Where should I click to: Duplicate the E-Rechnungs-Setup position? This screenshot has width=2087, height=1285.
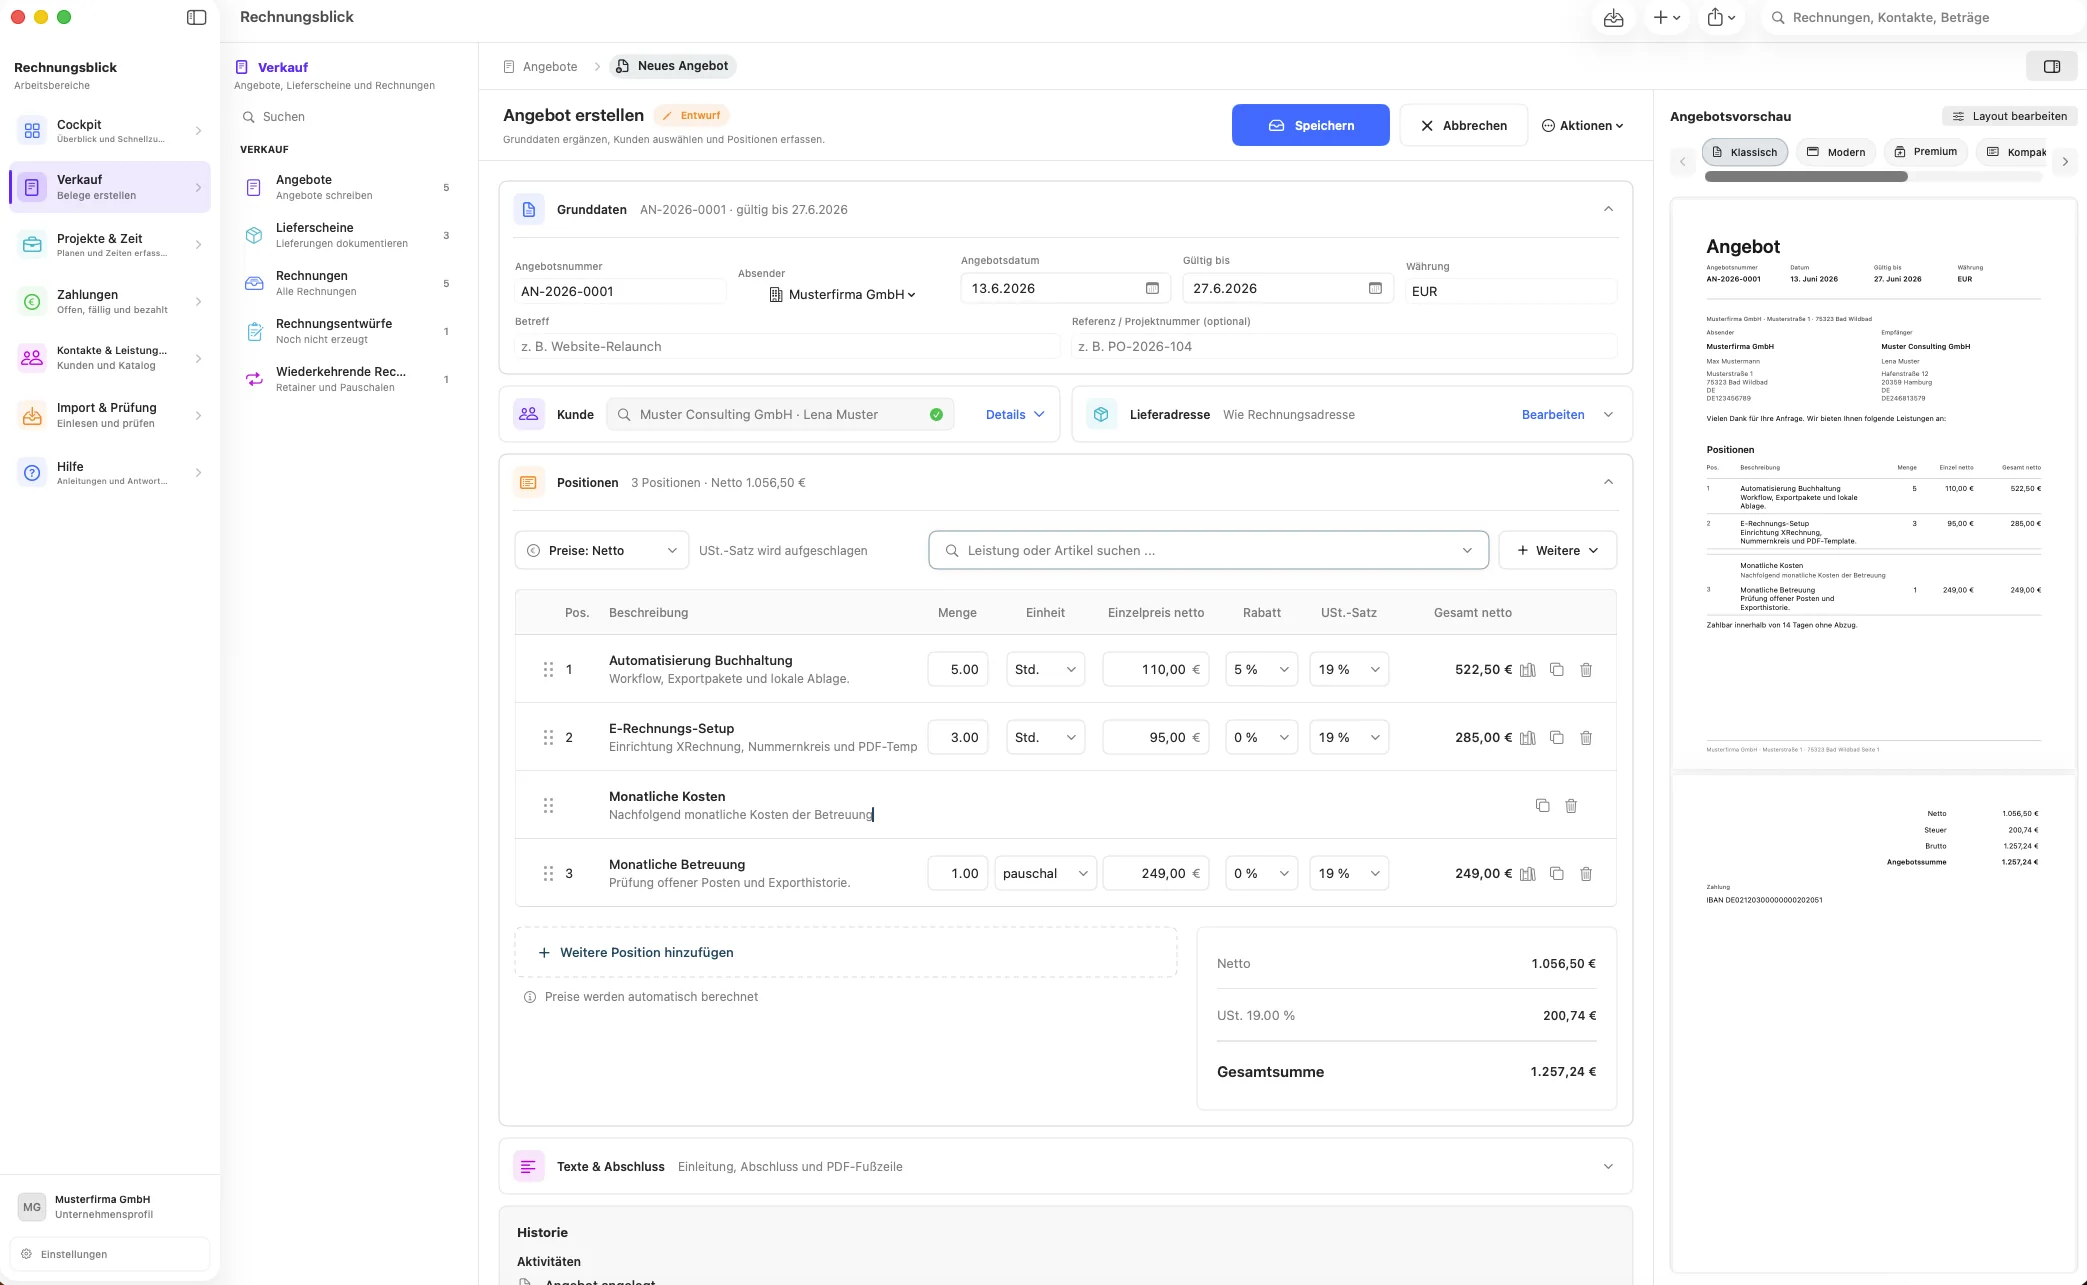pos(1557,738)
